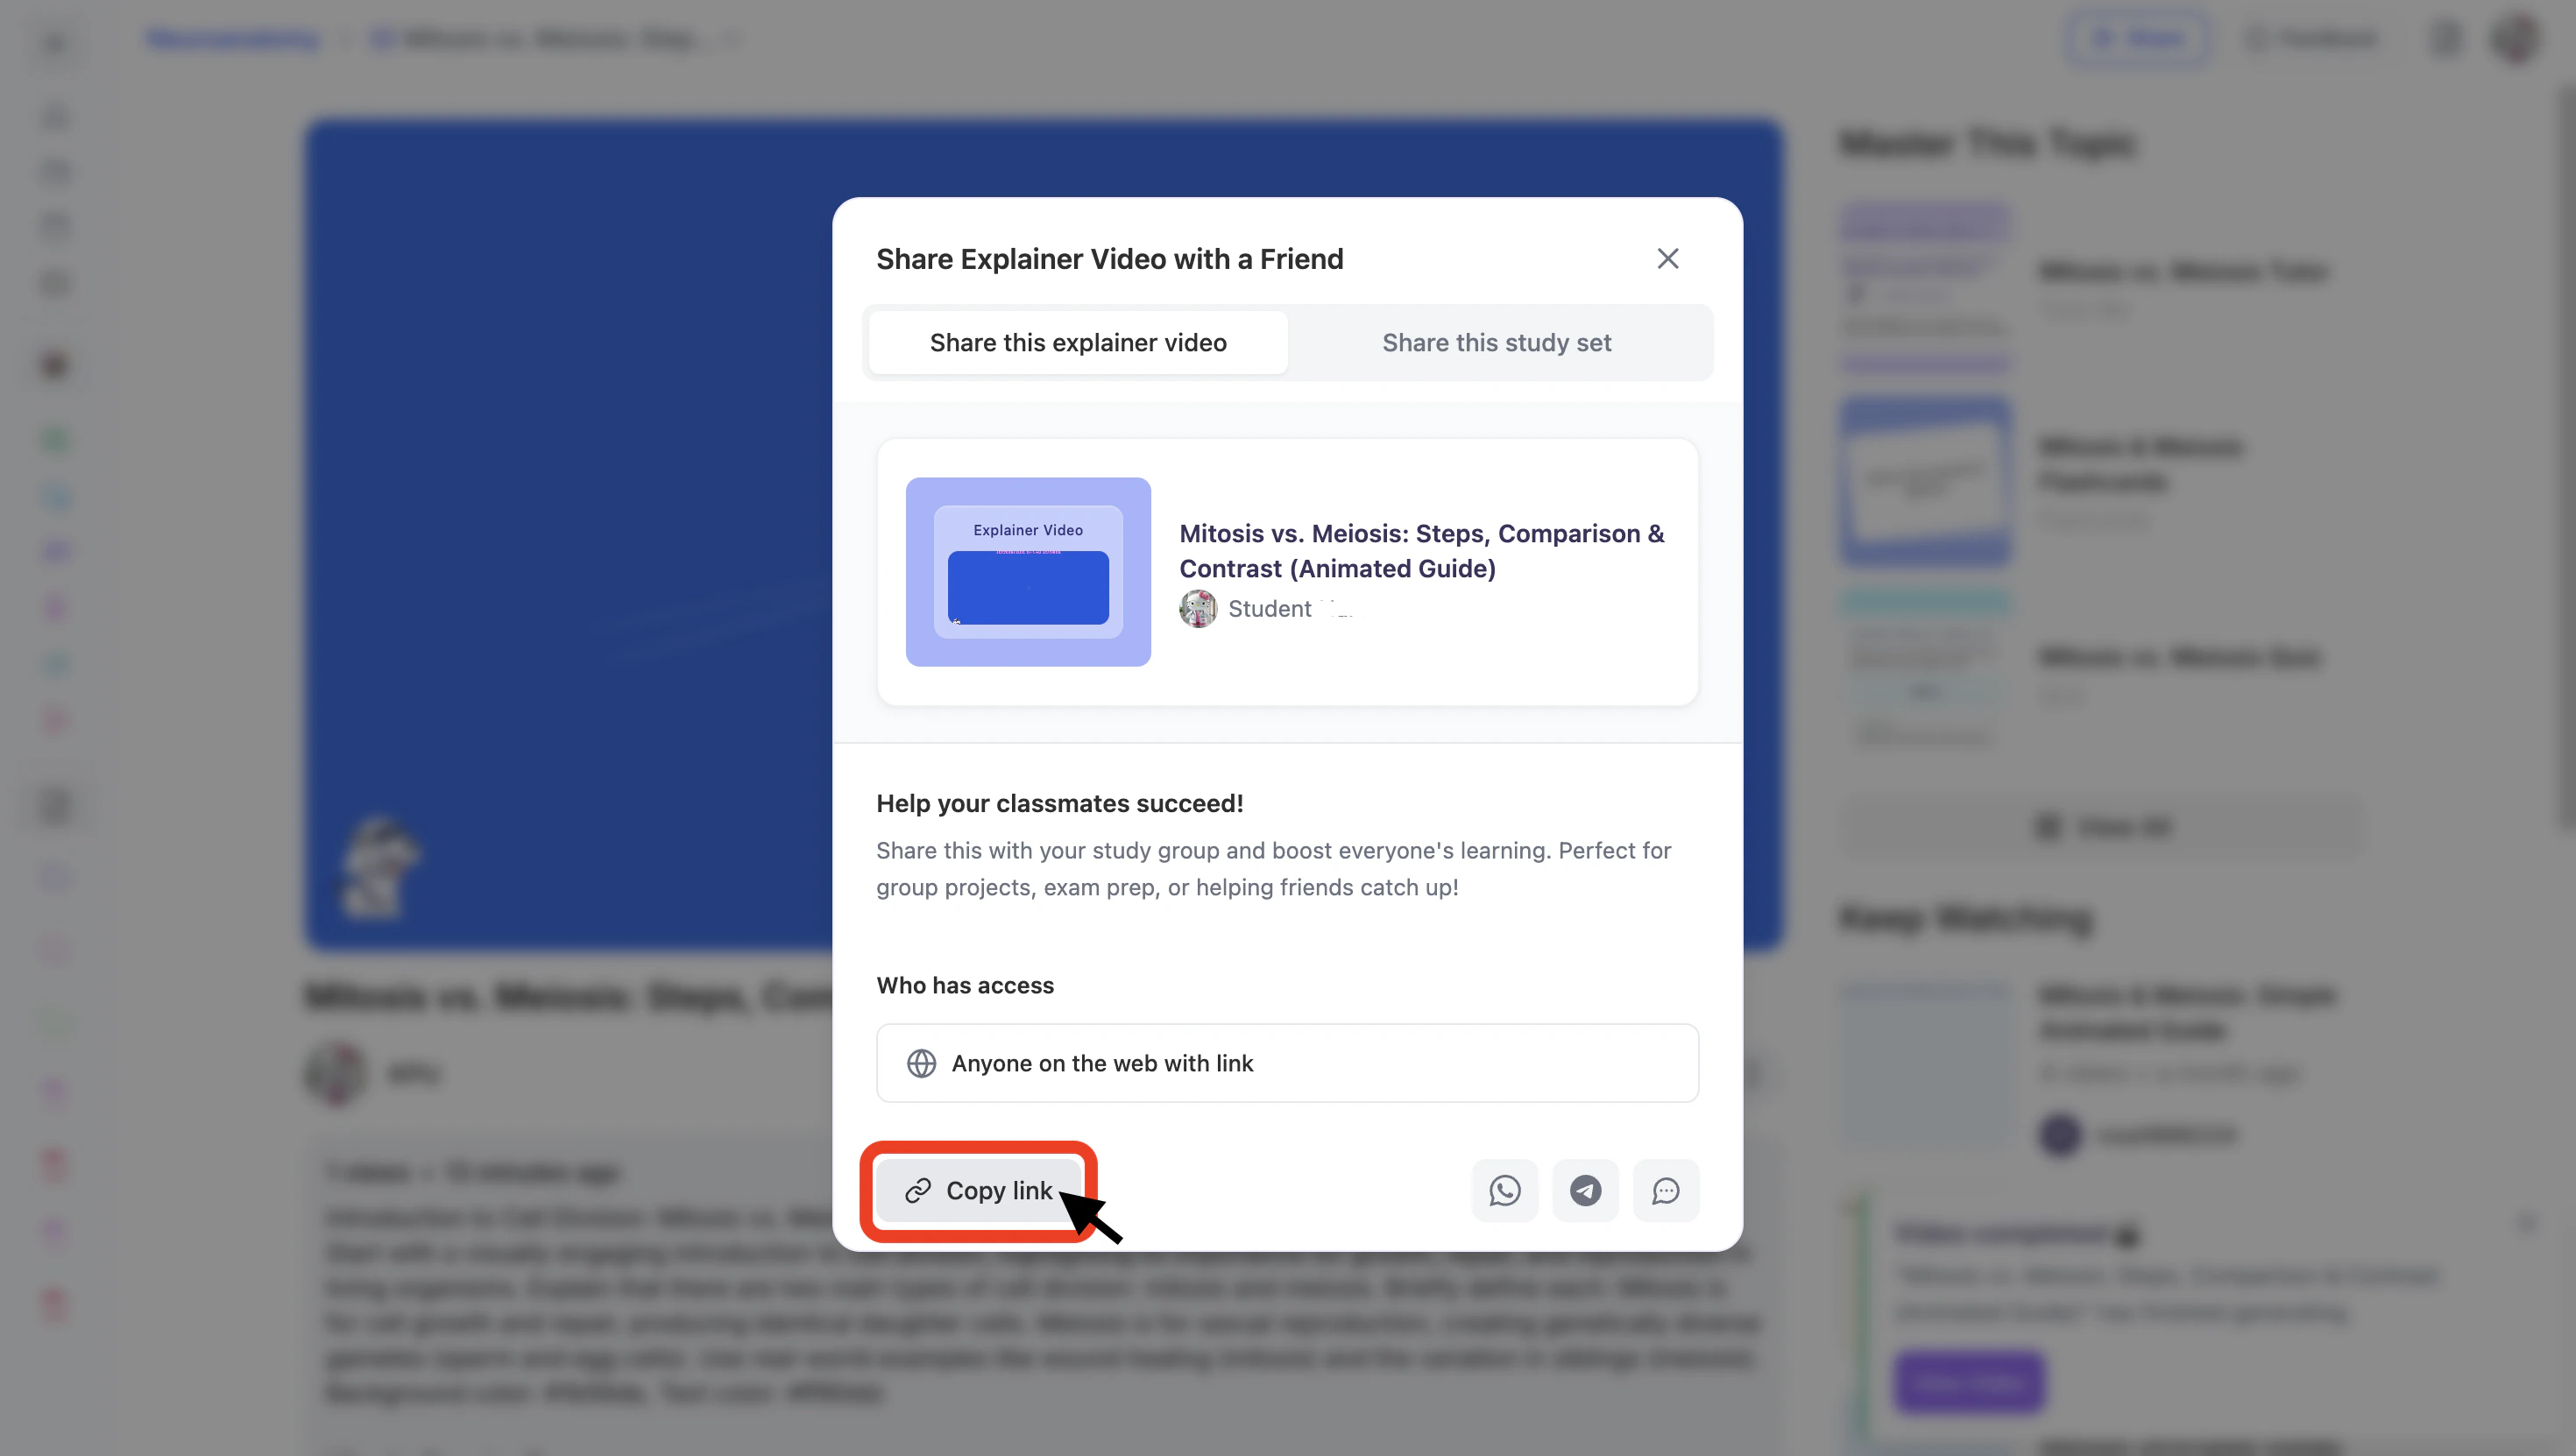Click the Who has access label
The width and height of the screenshot is (2576, 1456).
965,985
